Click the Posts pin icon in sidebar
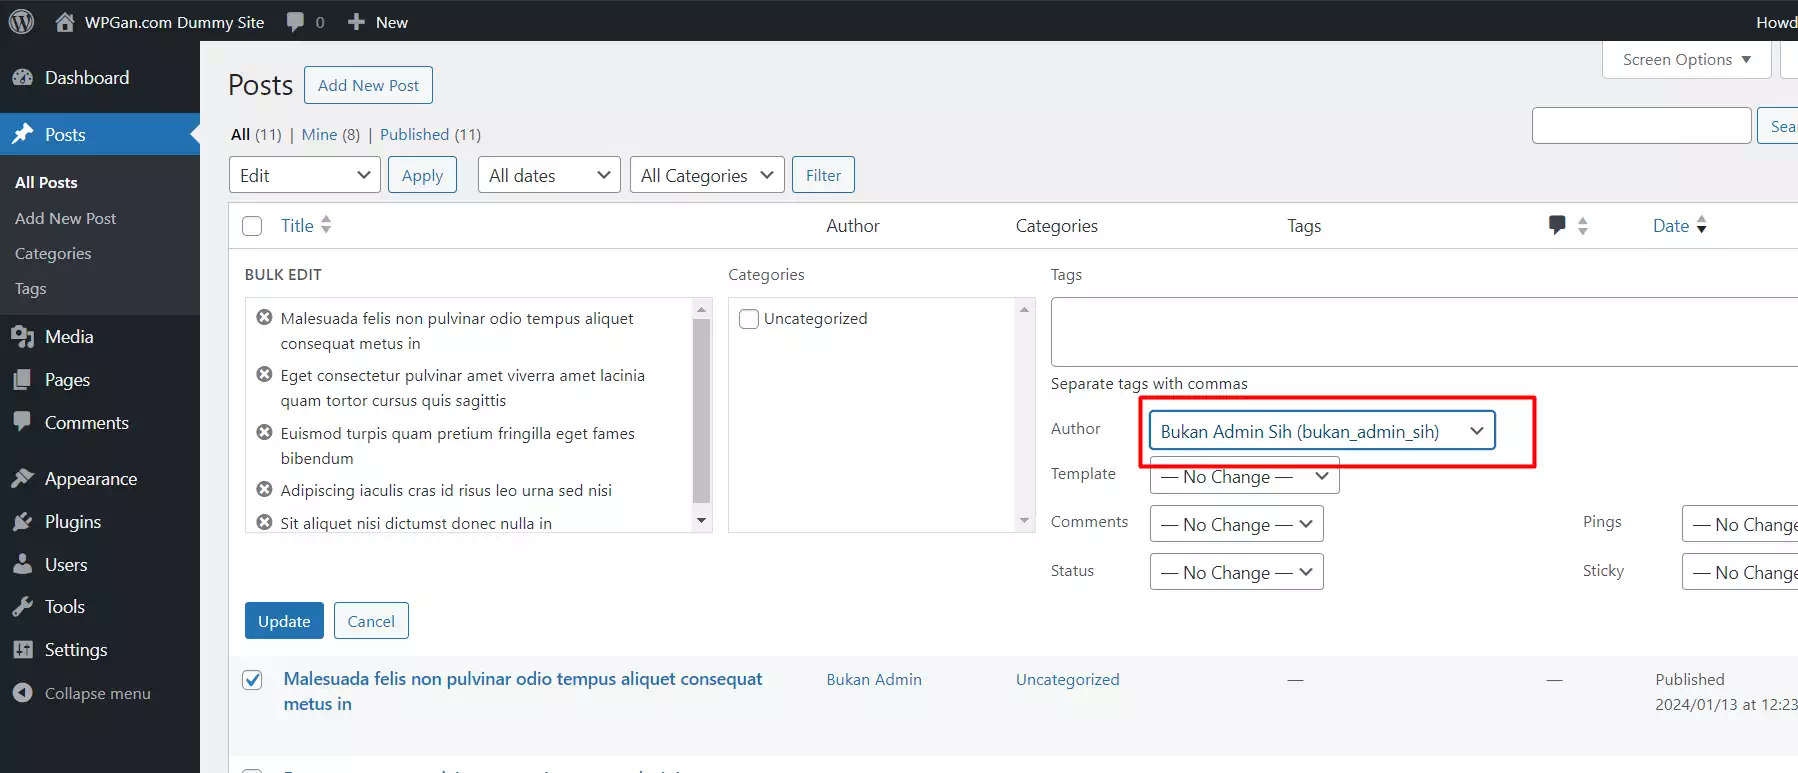This screenshot has height=773, width=1798. 22,134
